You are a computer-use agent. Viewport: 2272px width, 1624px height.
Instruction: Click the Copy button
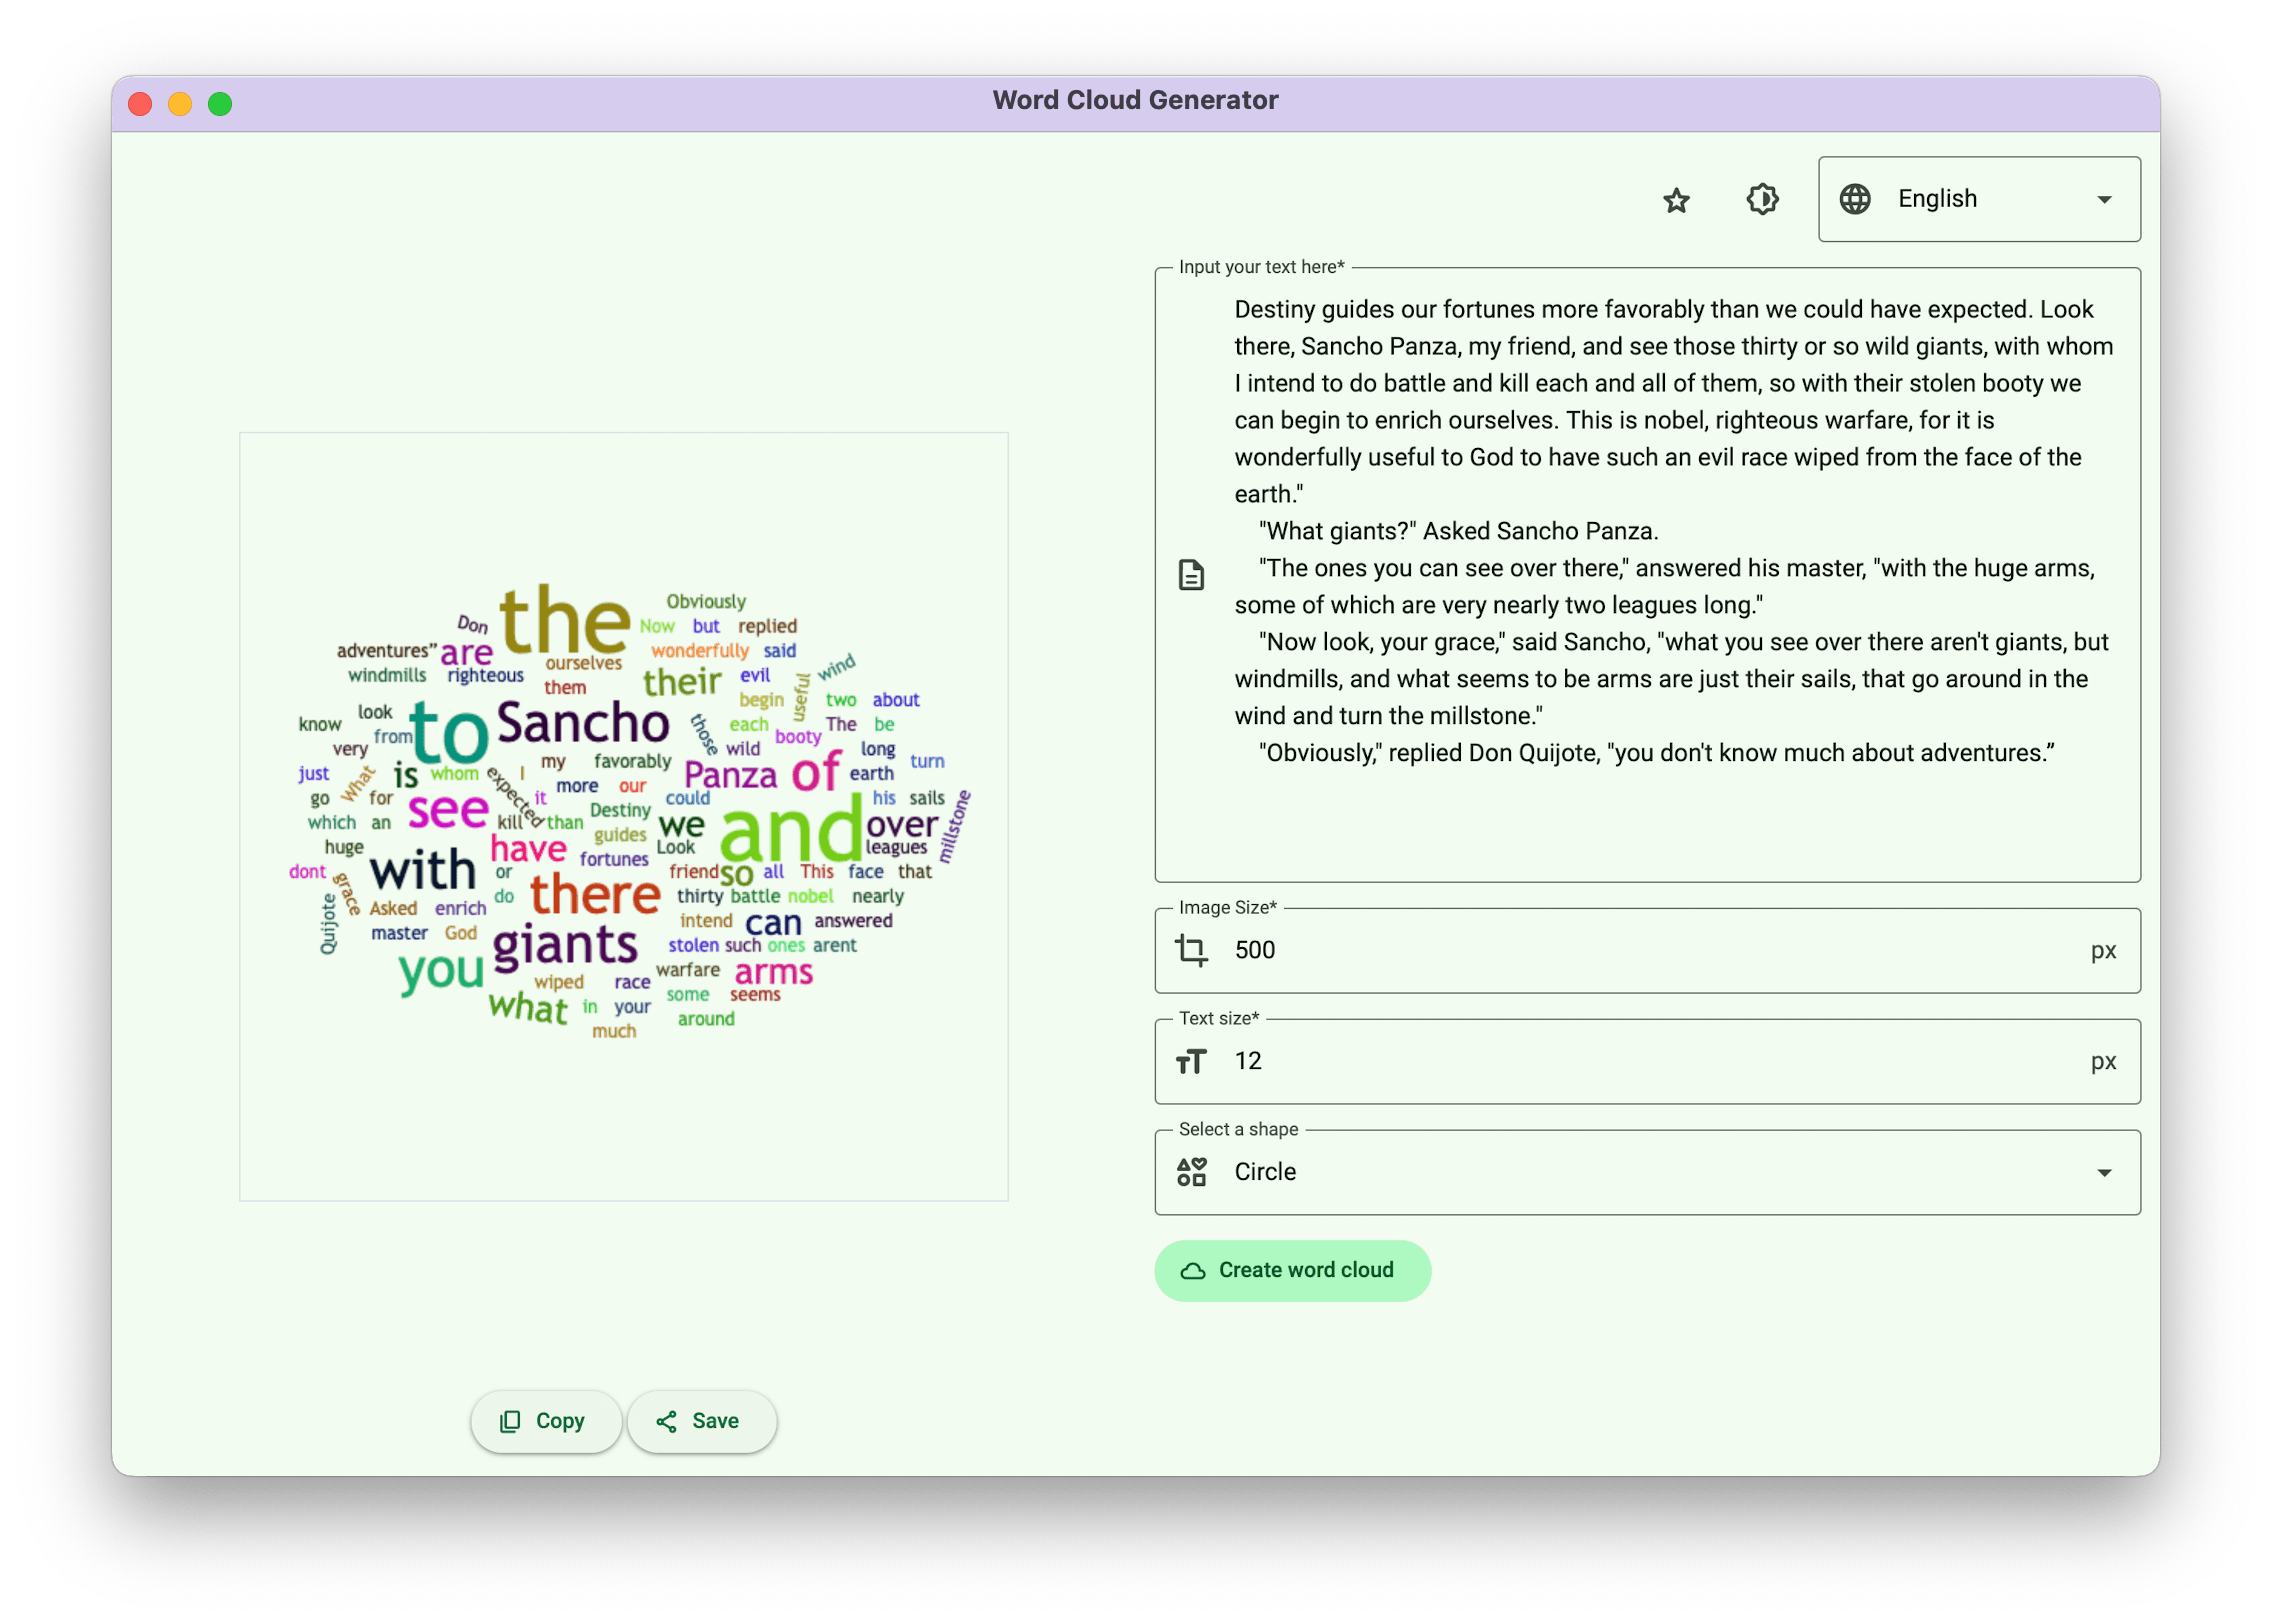(x=545, y=1421)
